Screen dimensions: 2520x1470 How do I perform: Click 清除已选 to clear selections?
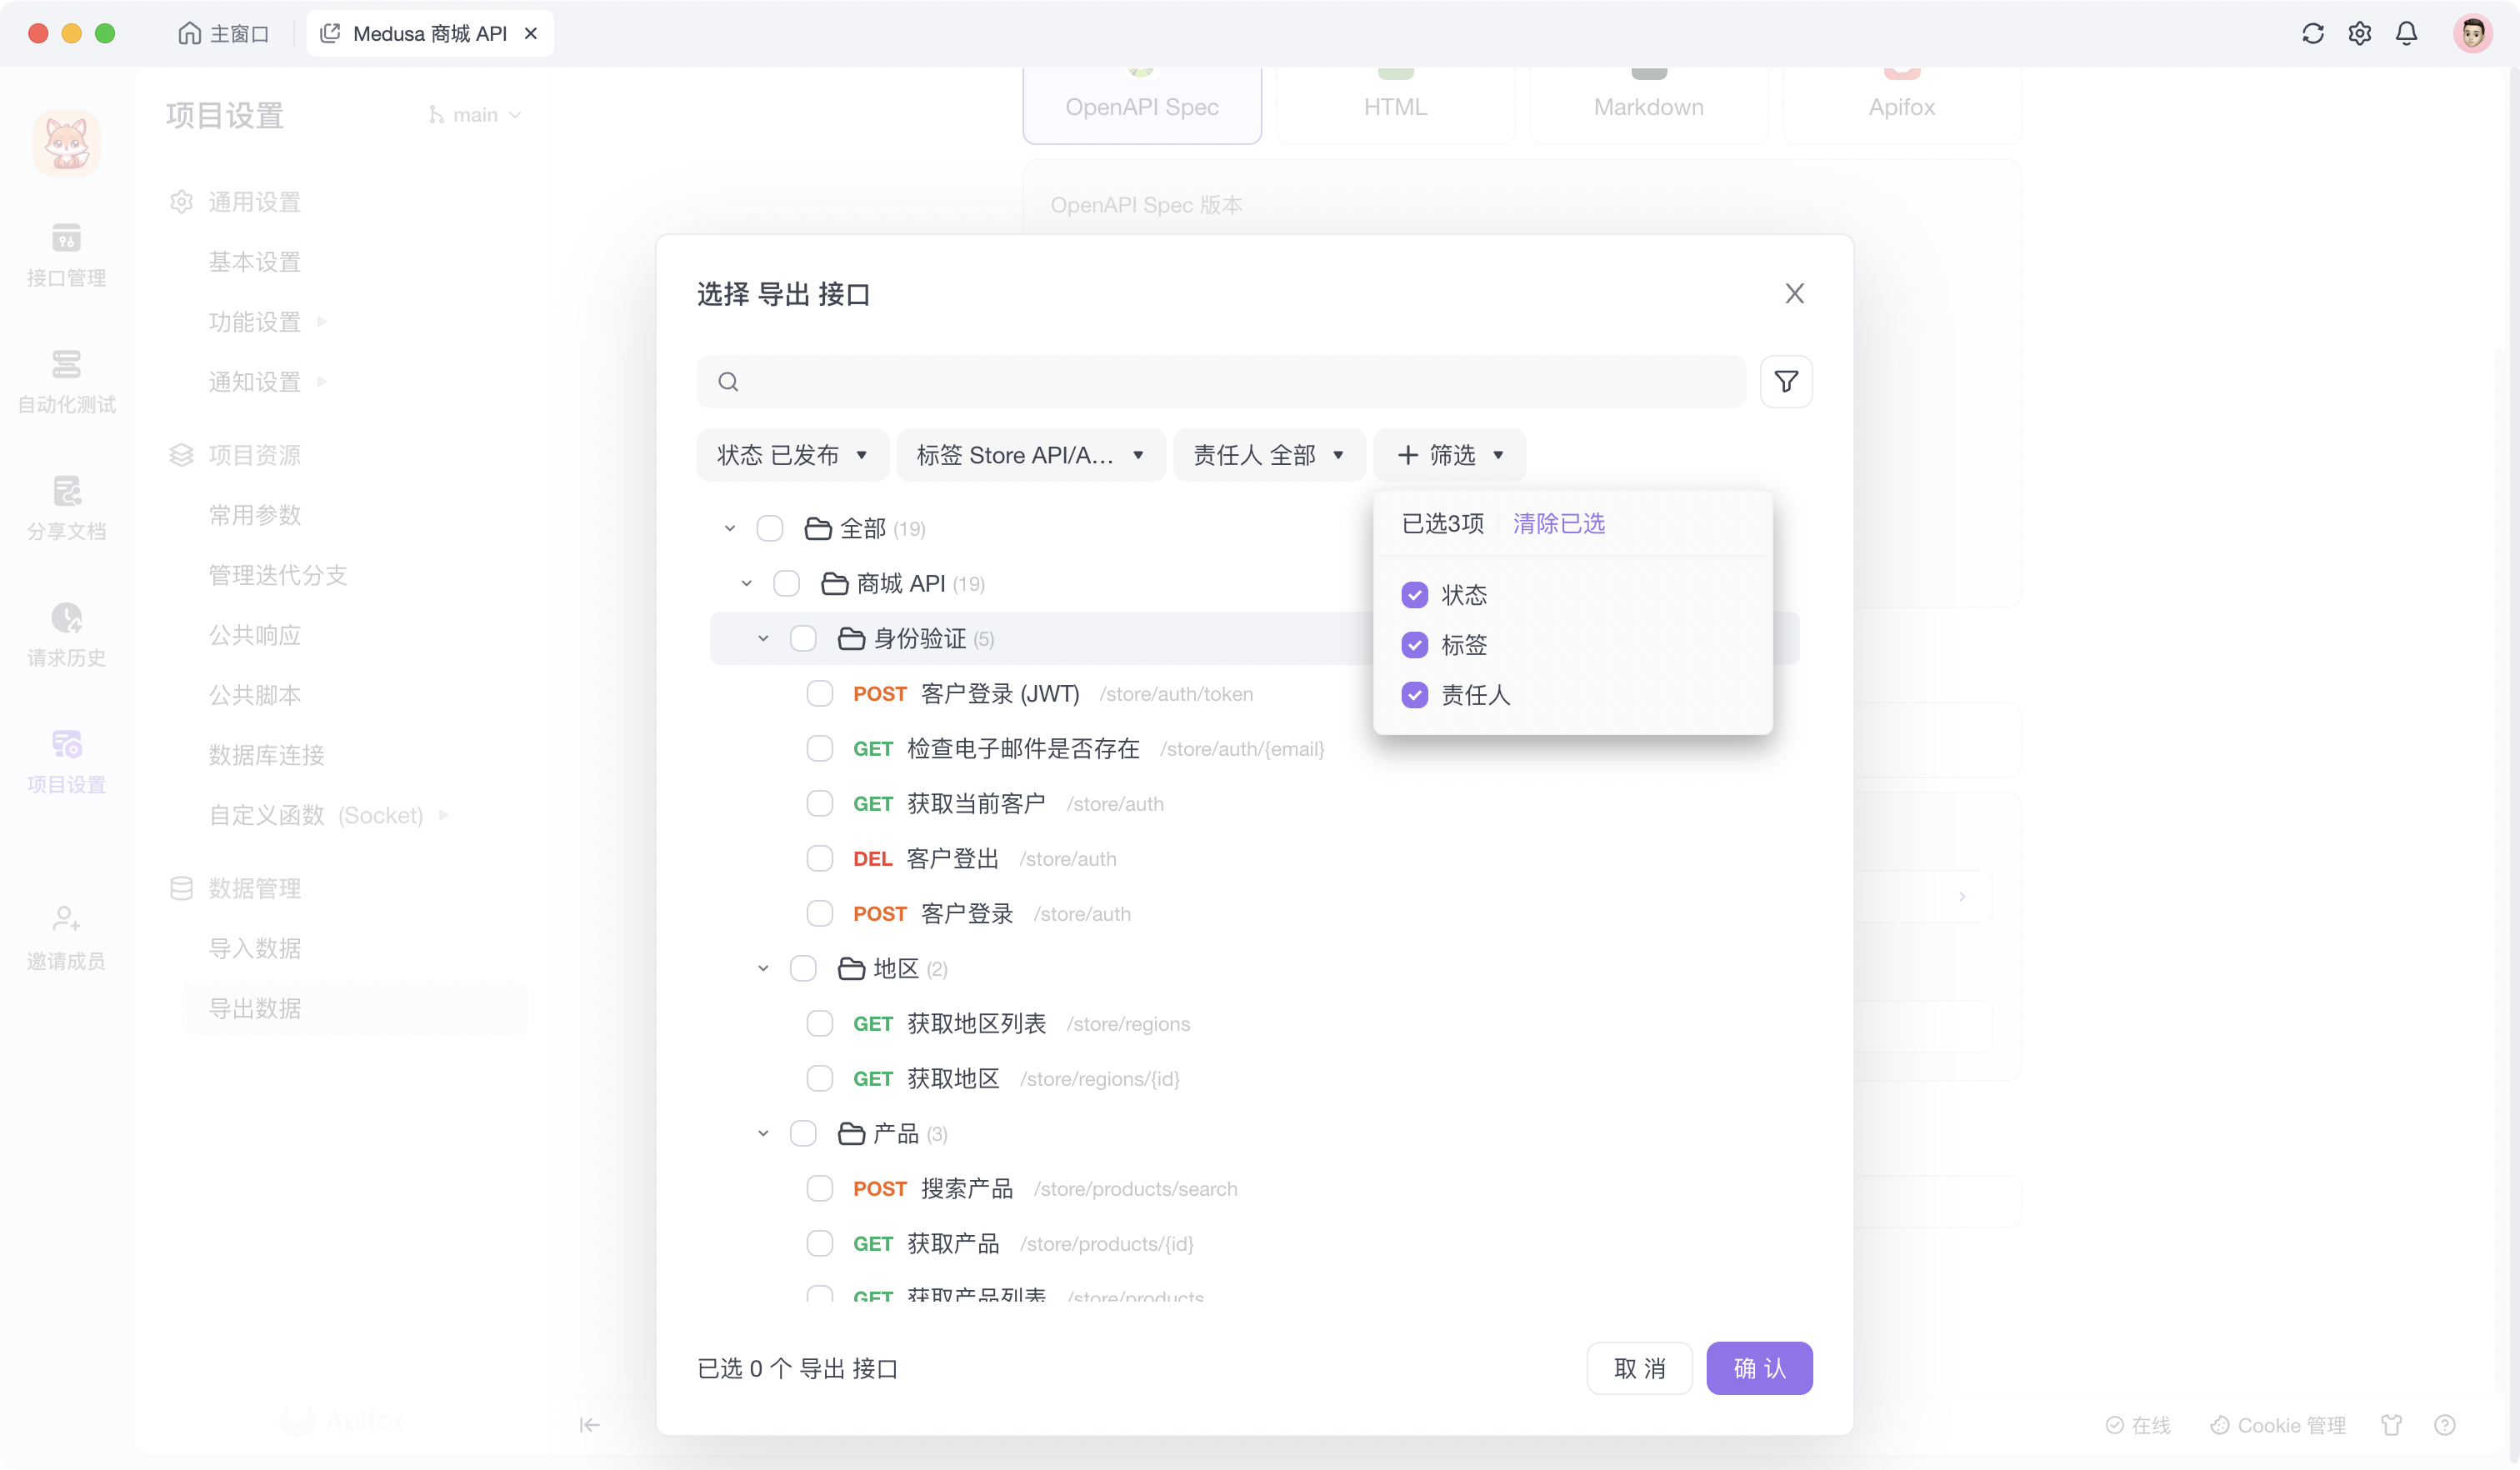click(1558, 523)
